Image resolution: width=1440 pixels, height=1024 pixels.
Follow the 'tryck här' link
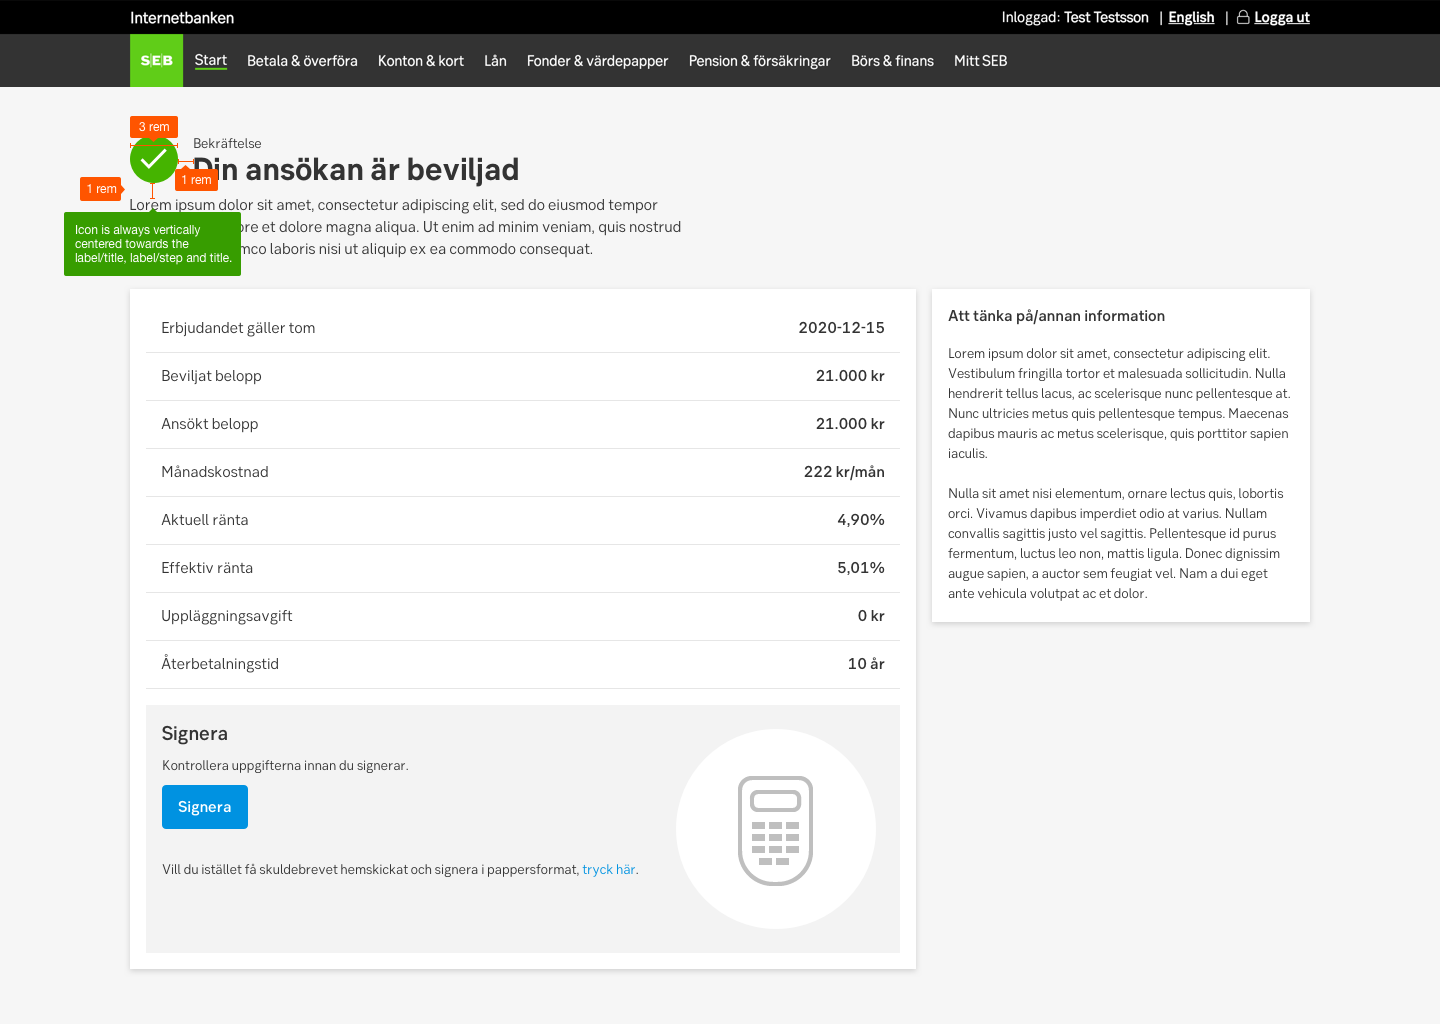click(608, 870)
